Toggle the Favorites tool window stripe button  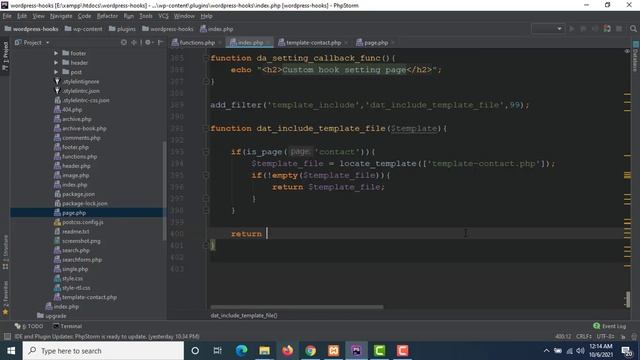(x=5, y=298)
